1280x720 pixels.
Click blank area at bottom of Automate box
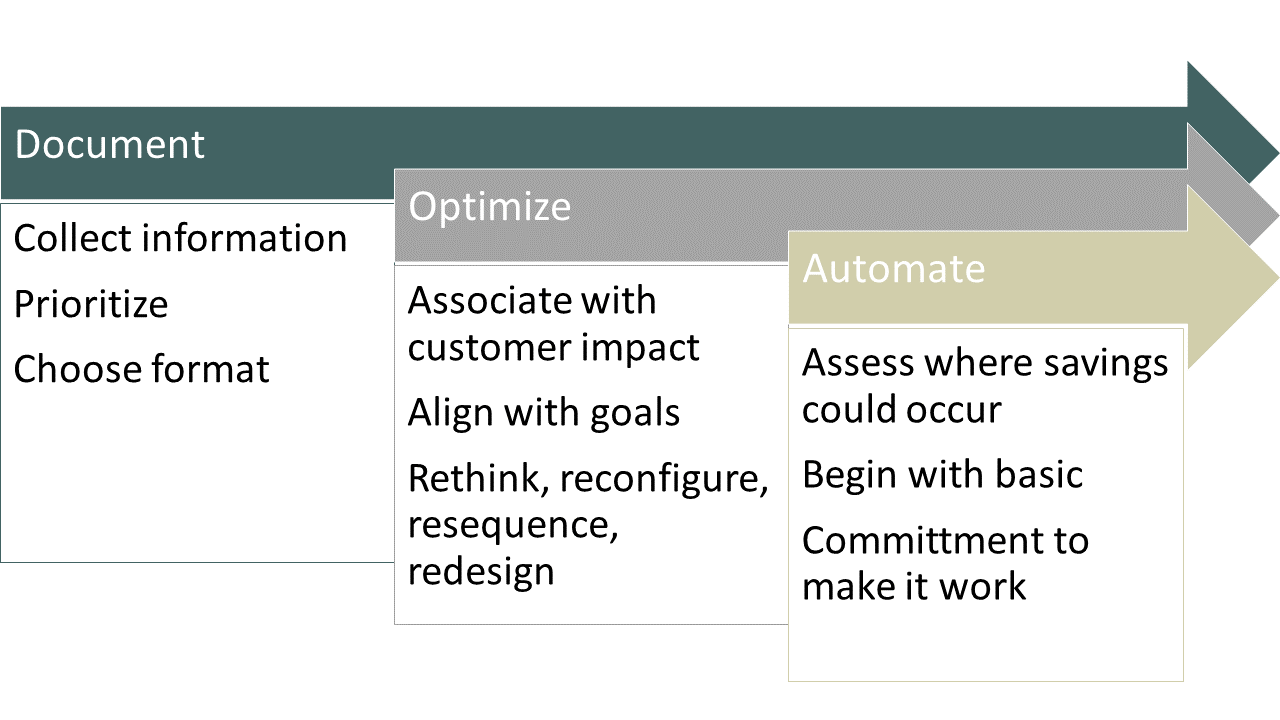[x=985, y=645]
